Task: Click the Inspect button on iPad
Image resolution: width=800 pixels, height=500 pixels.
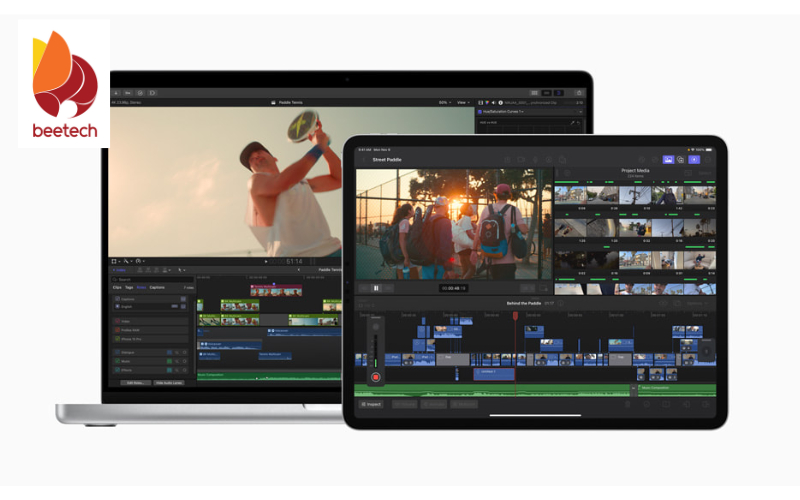Action: pyautogui.click(x=372, y=404)
